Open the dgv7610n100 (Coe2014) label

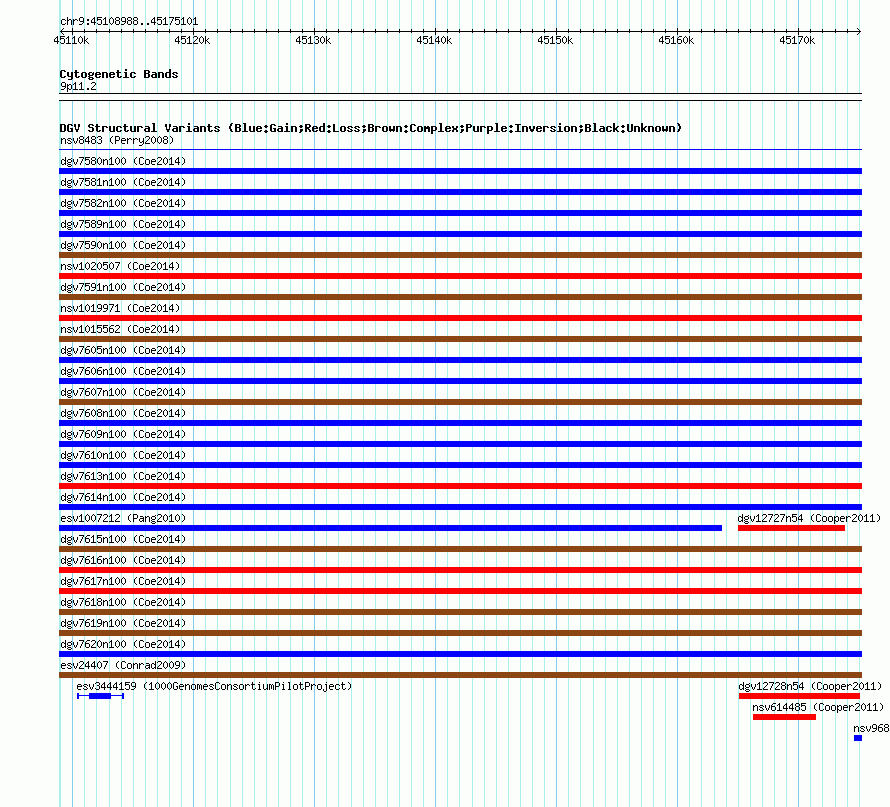pos(123,455)
